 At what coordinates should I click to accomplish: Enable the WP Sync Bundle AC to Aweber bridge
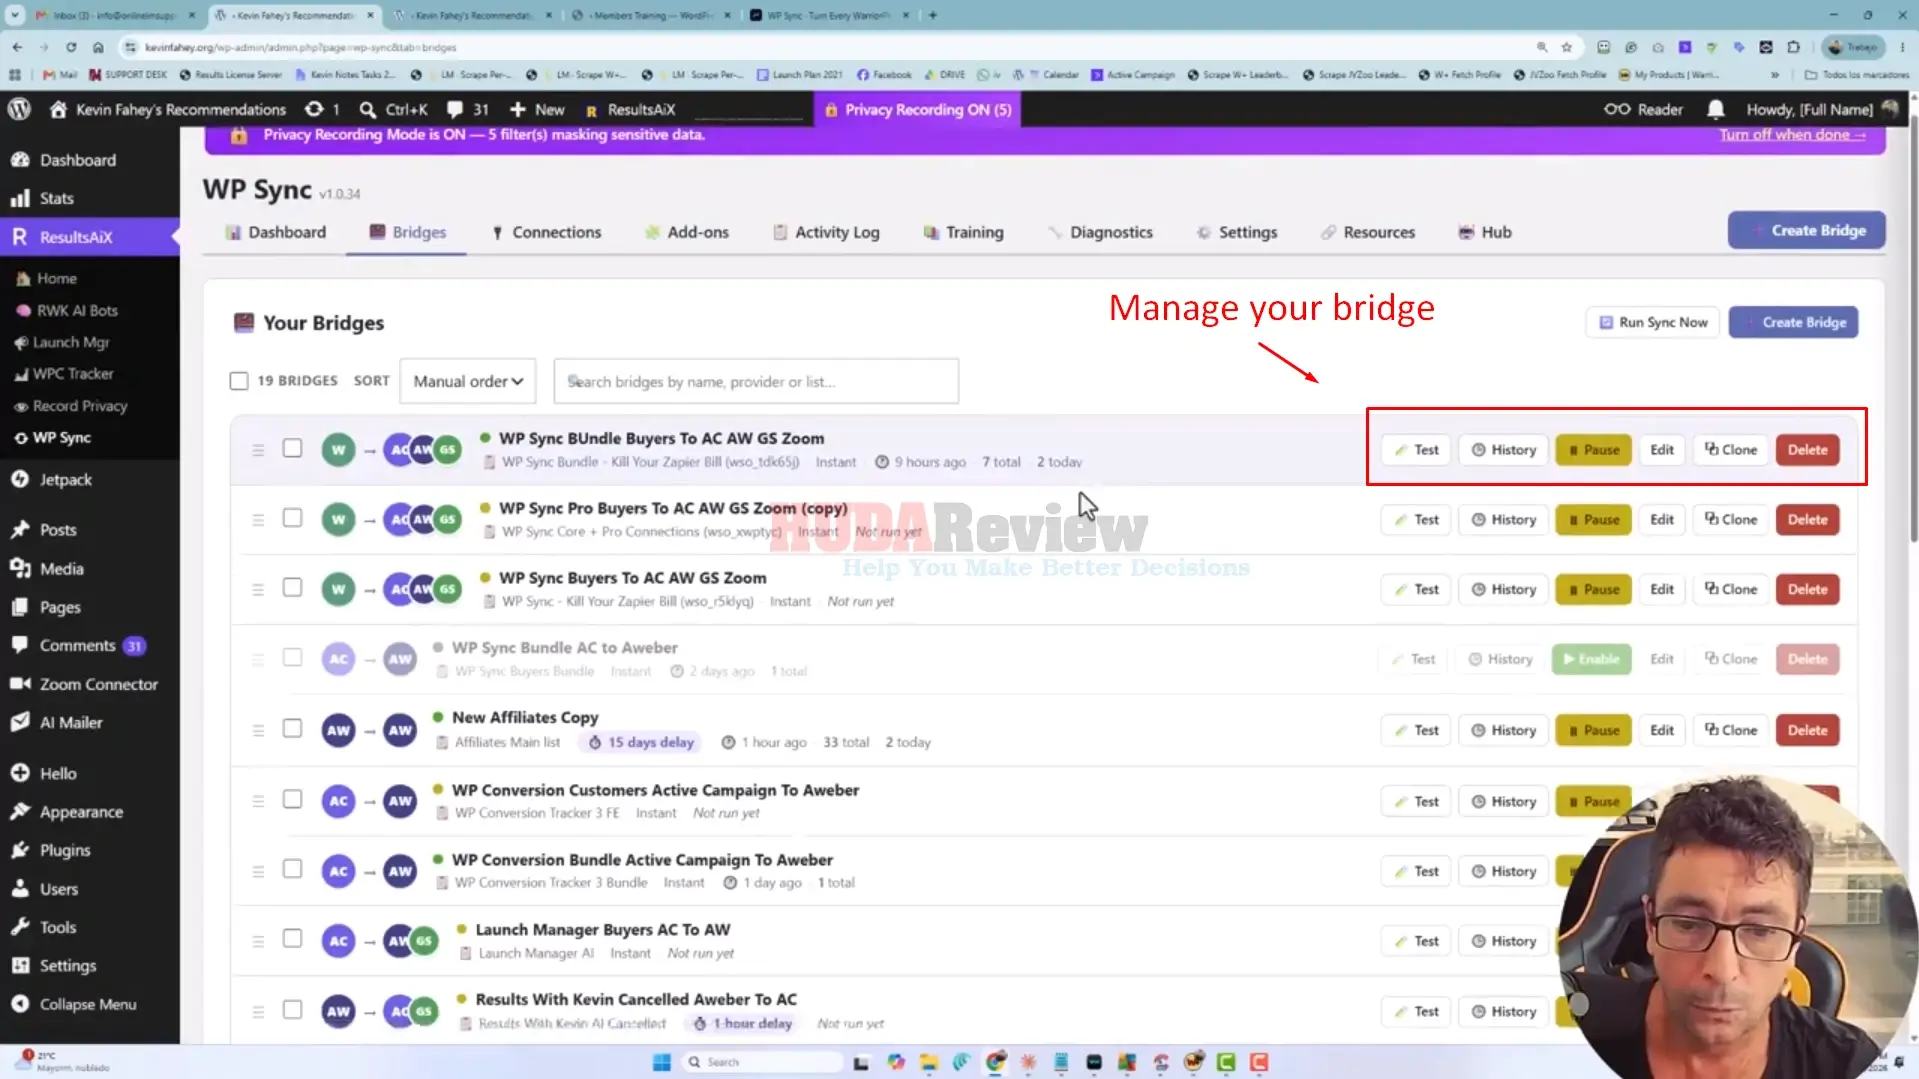[x=1591, y=659]
